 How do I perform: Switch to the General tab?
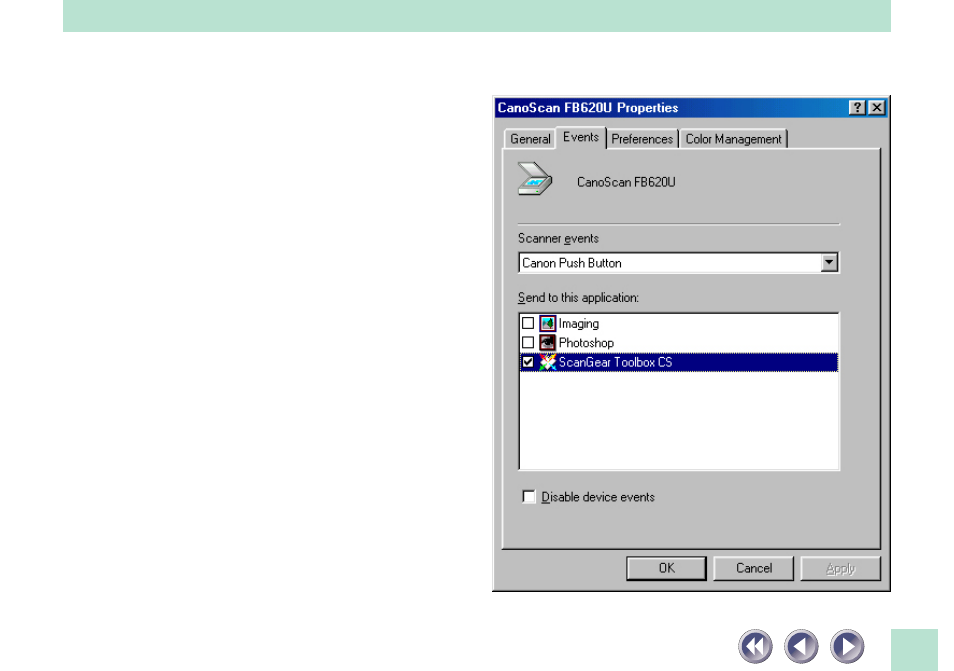point(530,139)
